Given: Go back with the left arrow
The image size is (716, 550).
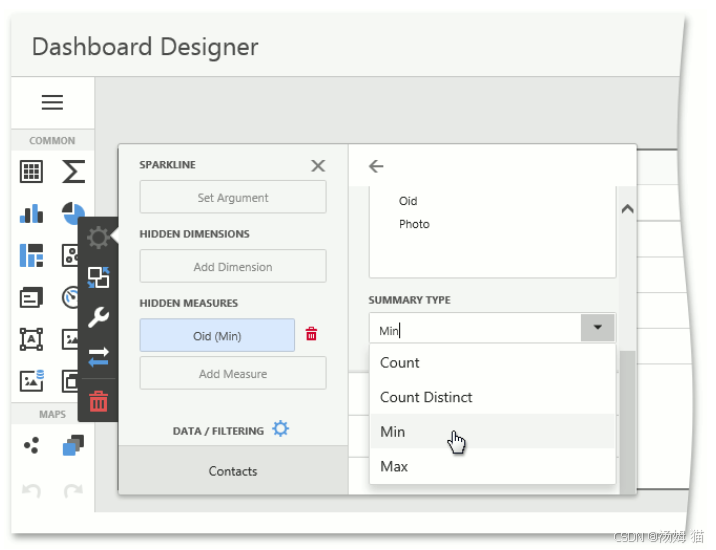Looking at the screenshot, I should pyautogui.click(x=376, y=166).
